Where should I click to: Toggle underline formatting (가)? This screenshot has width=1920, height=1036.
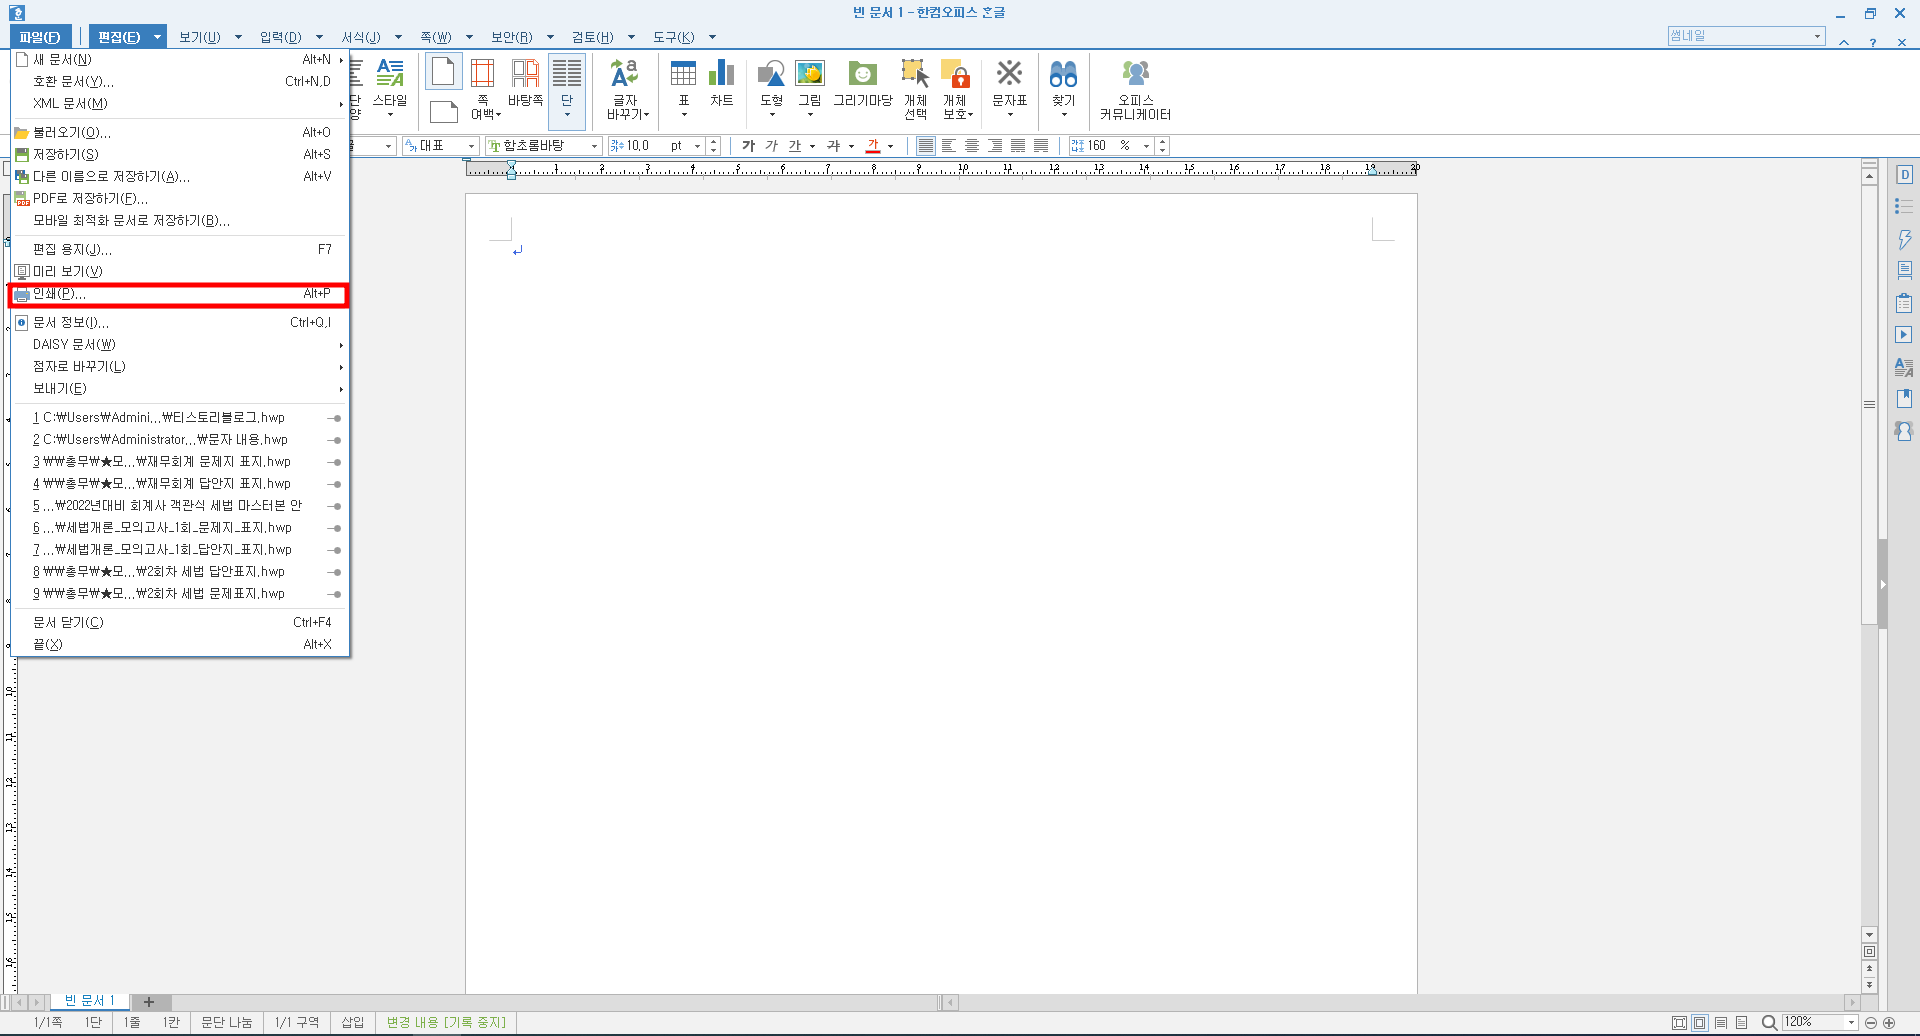(x=794, y=146)
